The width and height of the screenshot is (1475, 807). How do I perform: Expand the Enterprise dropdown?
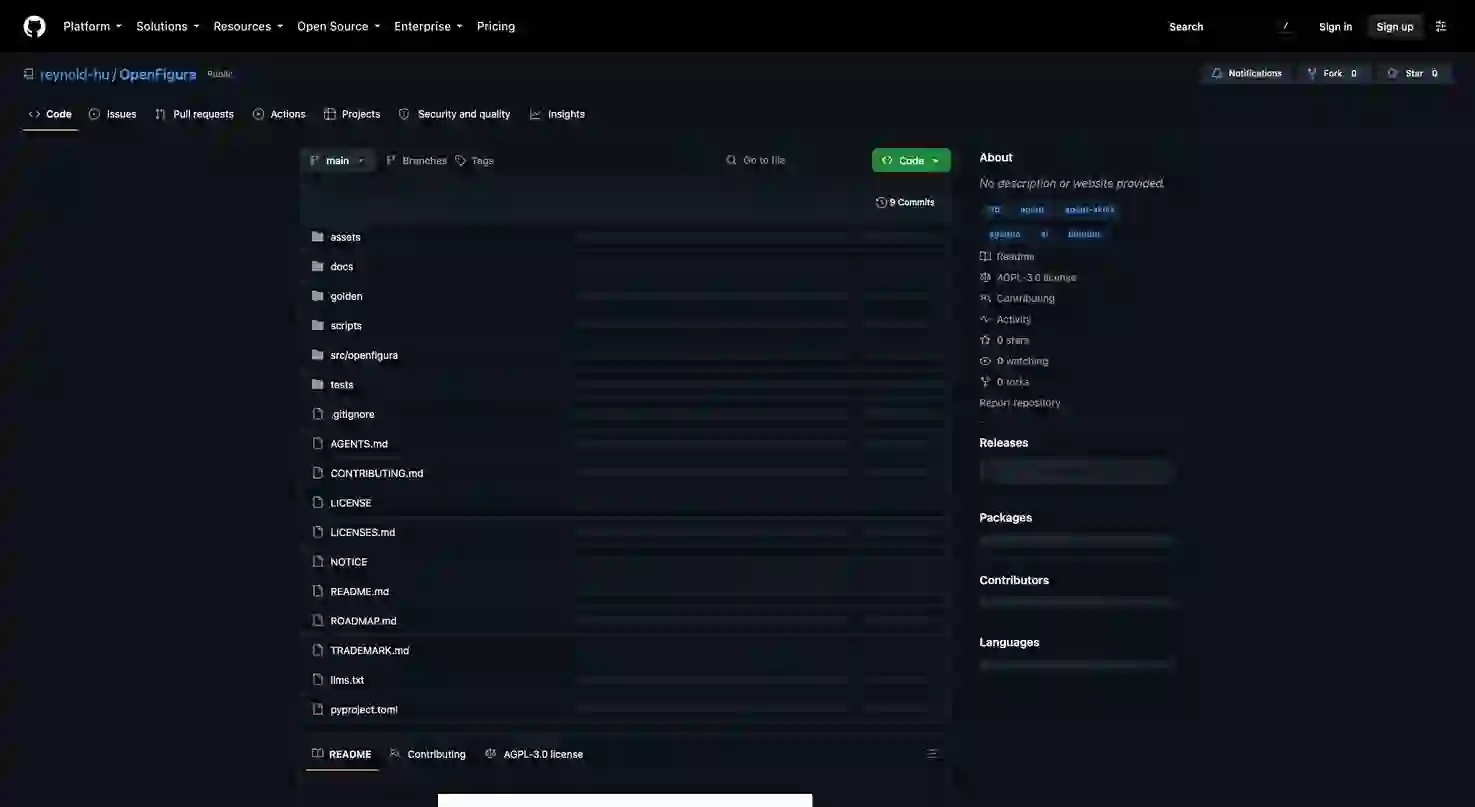pyautogui.click(x=428, y=27)
